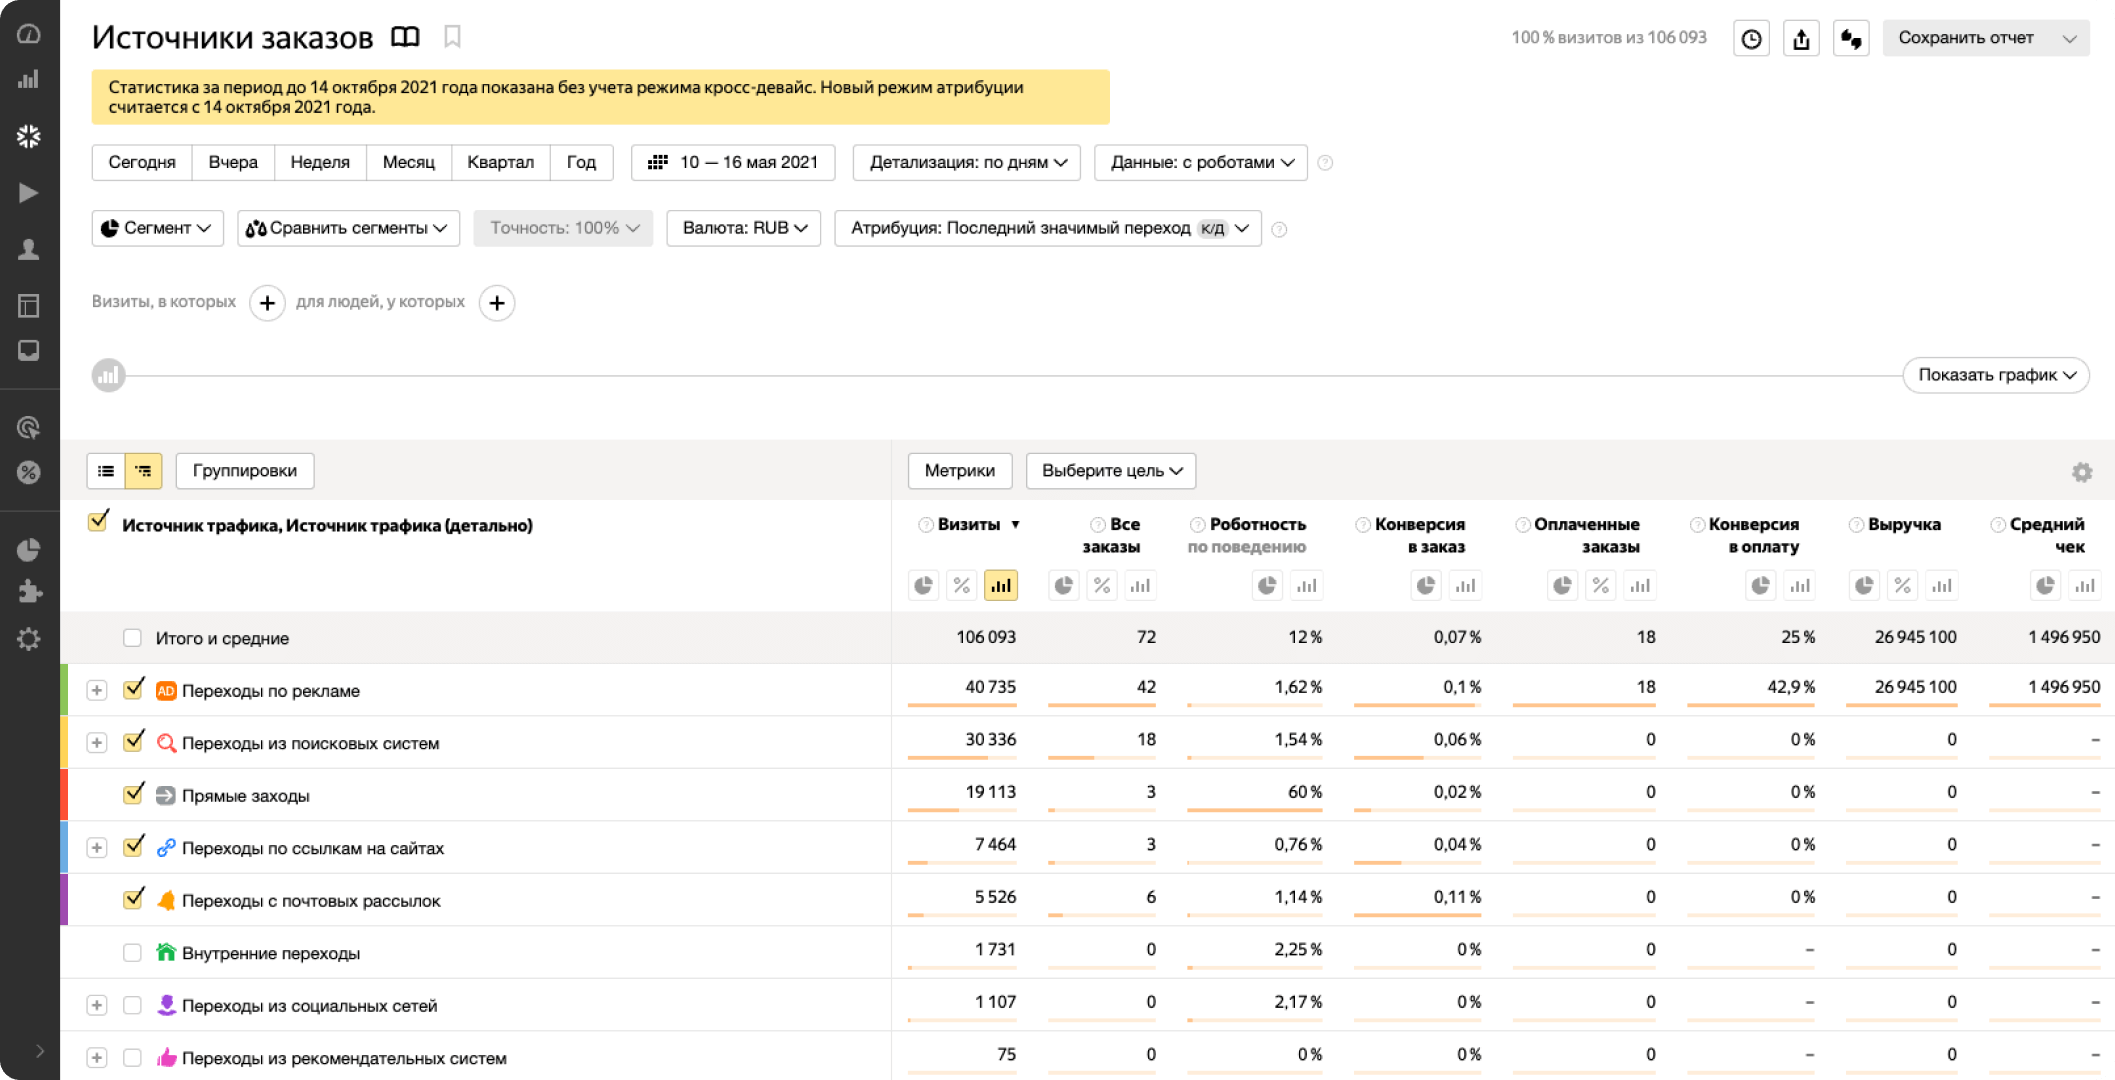Click the Метрики button

959,471
